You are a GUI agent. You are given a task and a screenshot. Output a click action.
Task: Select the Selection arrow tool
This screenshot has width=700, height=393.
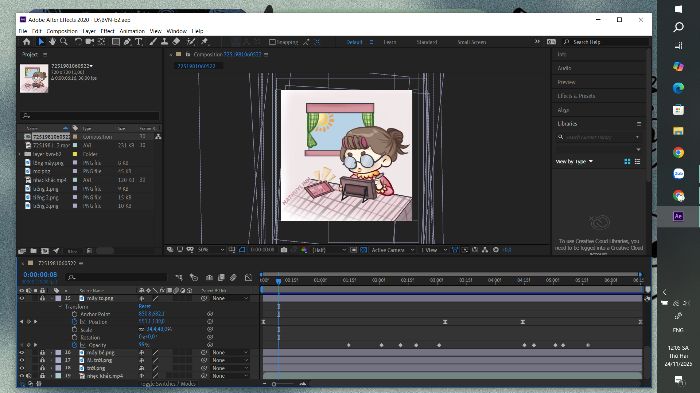click(41, 42)
